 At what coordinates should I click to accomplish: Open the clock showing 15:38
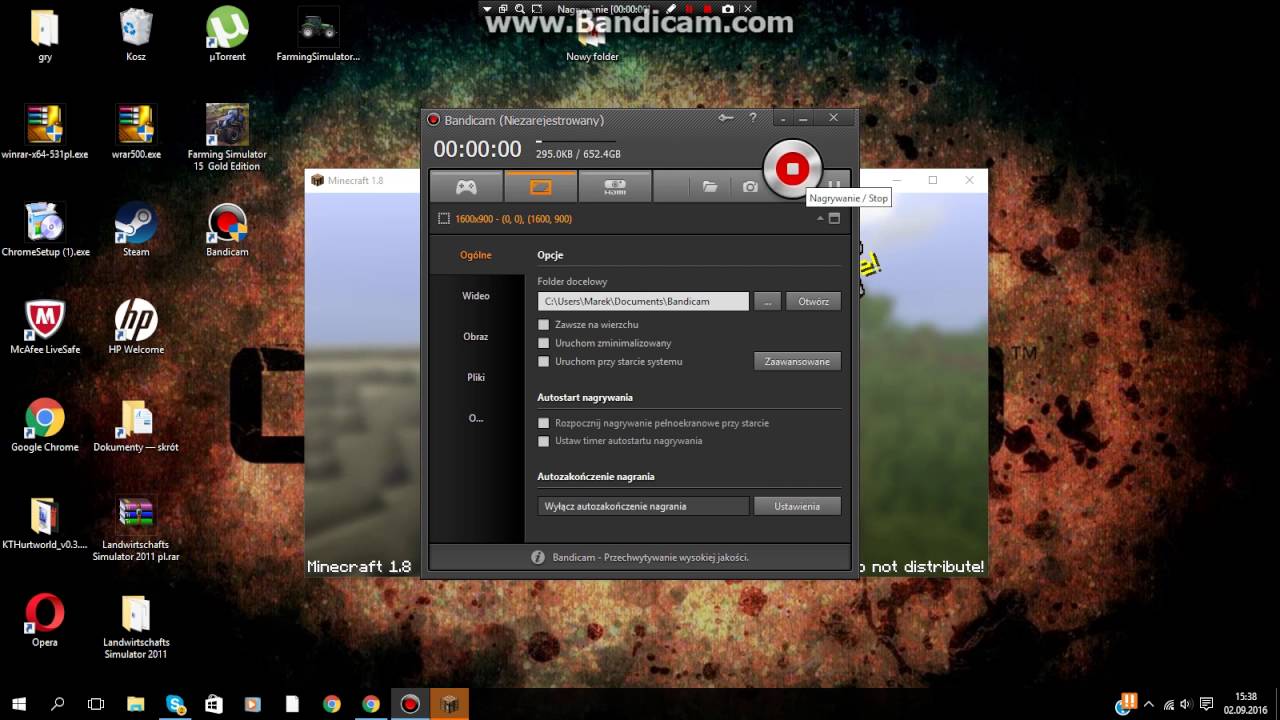(1246, 704)
